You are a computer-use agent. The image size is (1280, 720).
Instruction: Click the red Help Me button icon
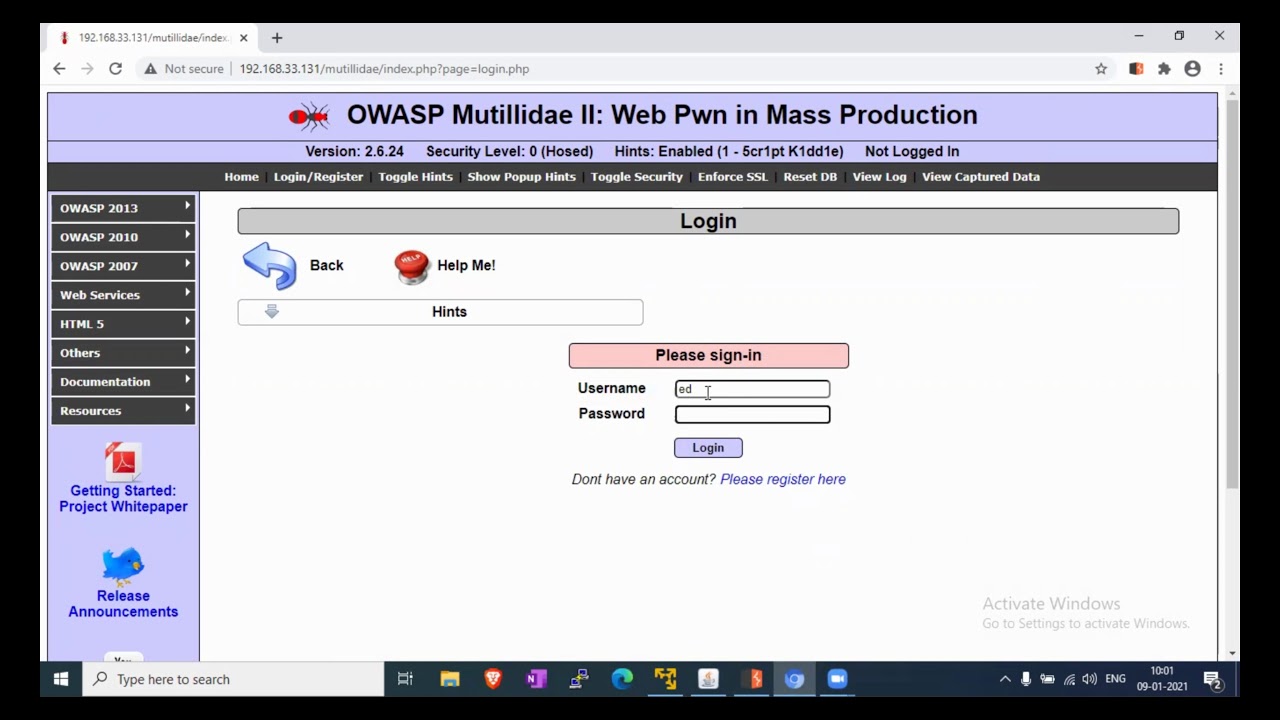click(411, 266)
